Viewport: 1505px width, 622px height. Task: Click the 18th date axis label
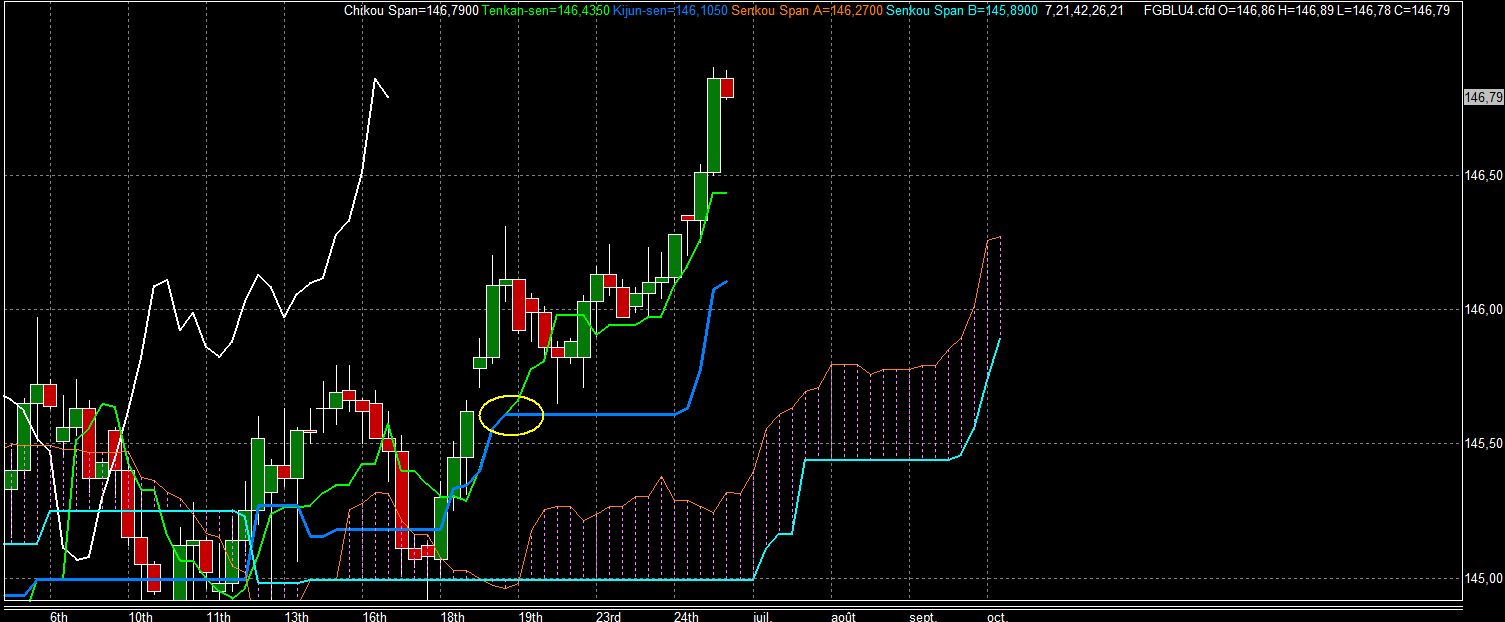452,615
